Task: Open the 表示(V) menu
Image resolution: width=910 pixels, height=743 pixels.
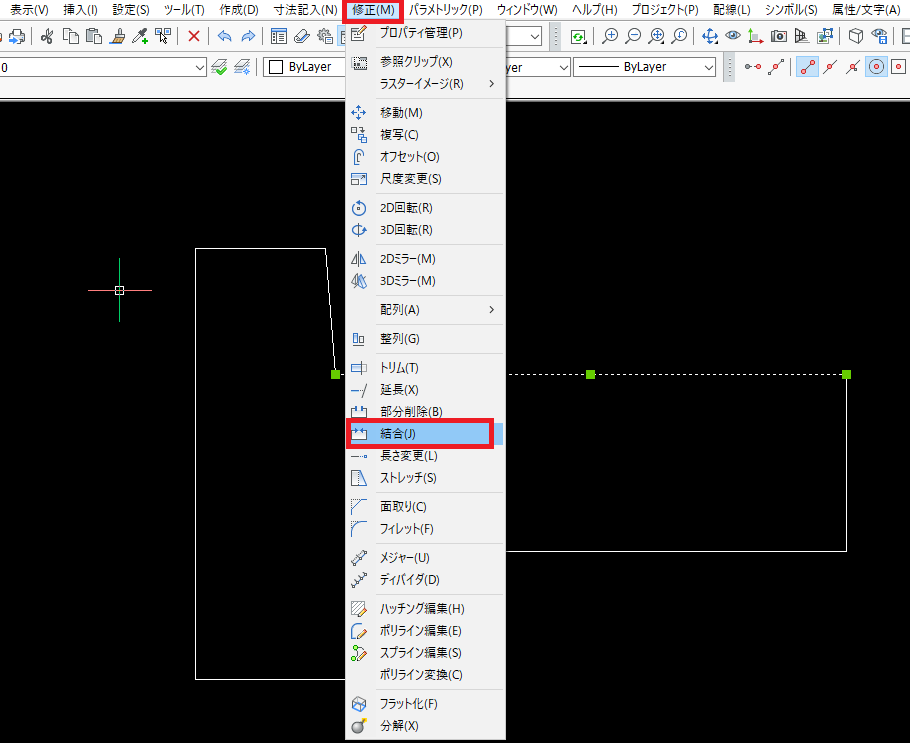Action: 29,10
